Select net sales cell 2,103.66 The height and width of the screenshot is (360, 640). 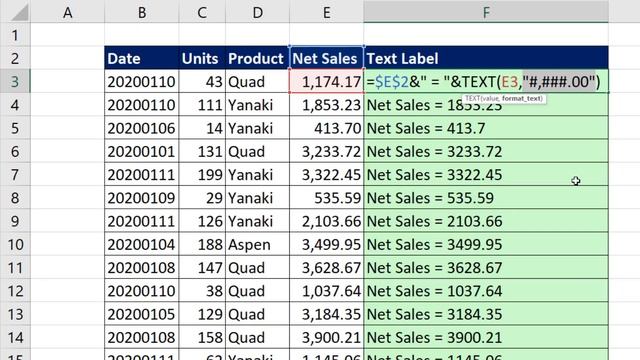coord(327,221)
